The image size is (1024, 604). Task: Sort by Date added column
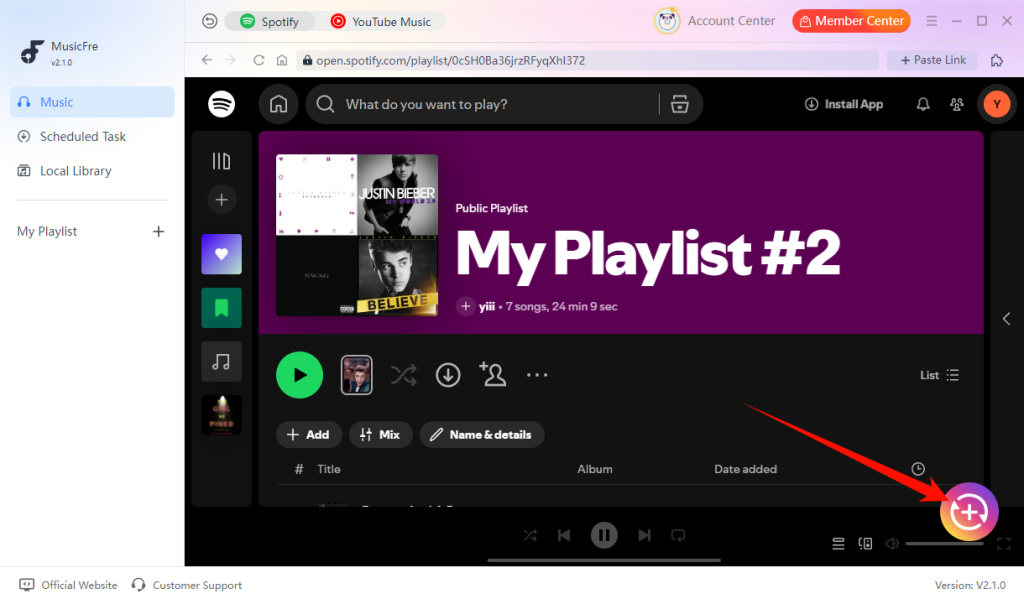745,469
